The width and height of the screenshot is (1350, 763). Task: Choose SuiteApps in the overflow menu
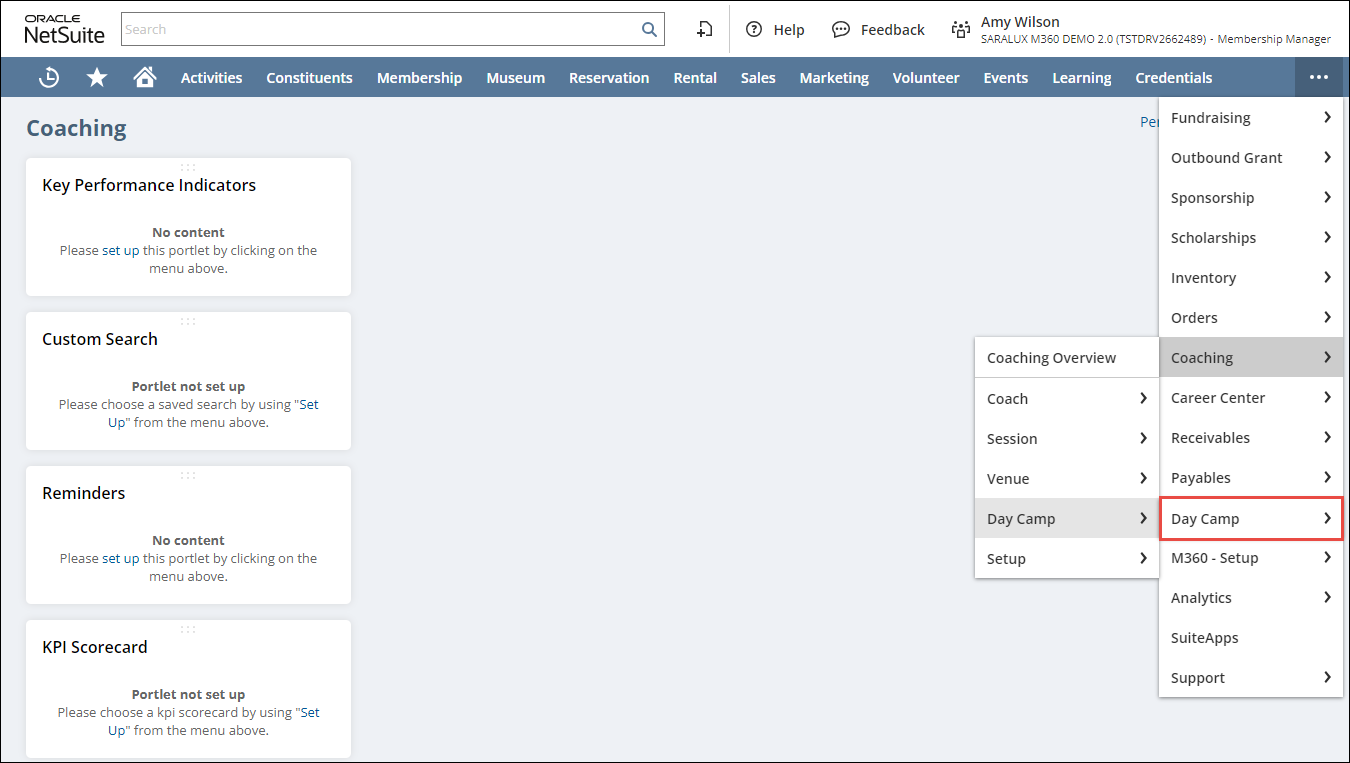tap(1204, 638)
